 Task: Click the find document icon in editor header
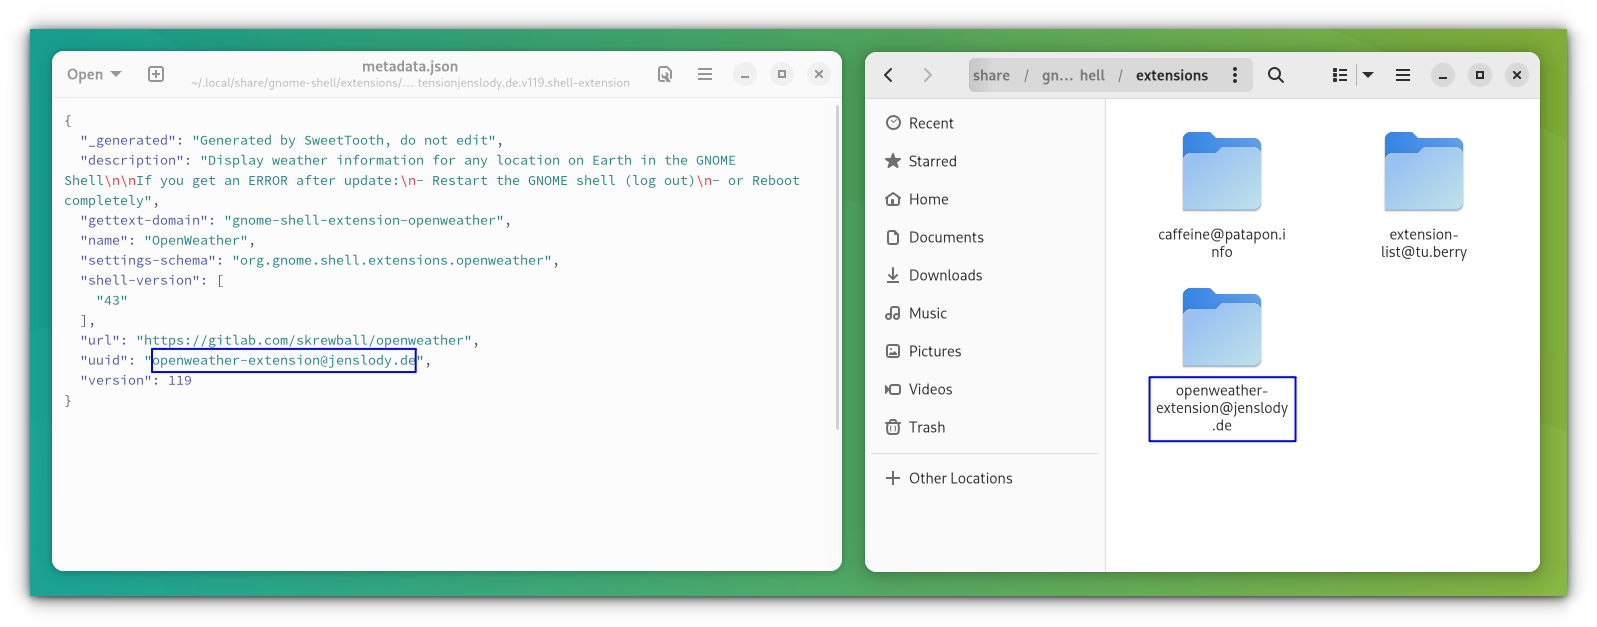665,74
